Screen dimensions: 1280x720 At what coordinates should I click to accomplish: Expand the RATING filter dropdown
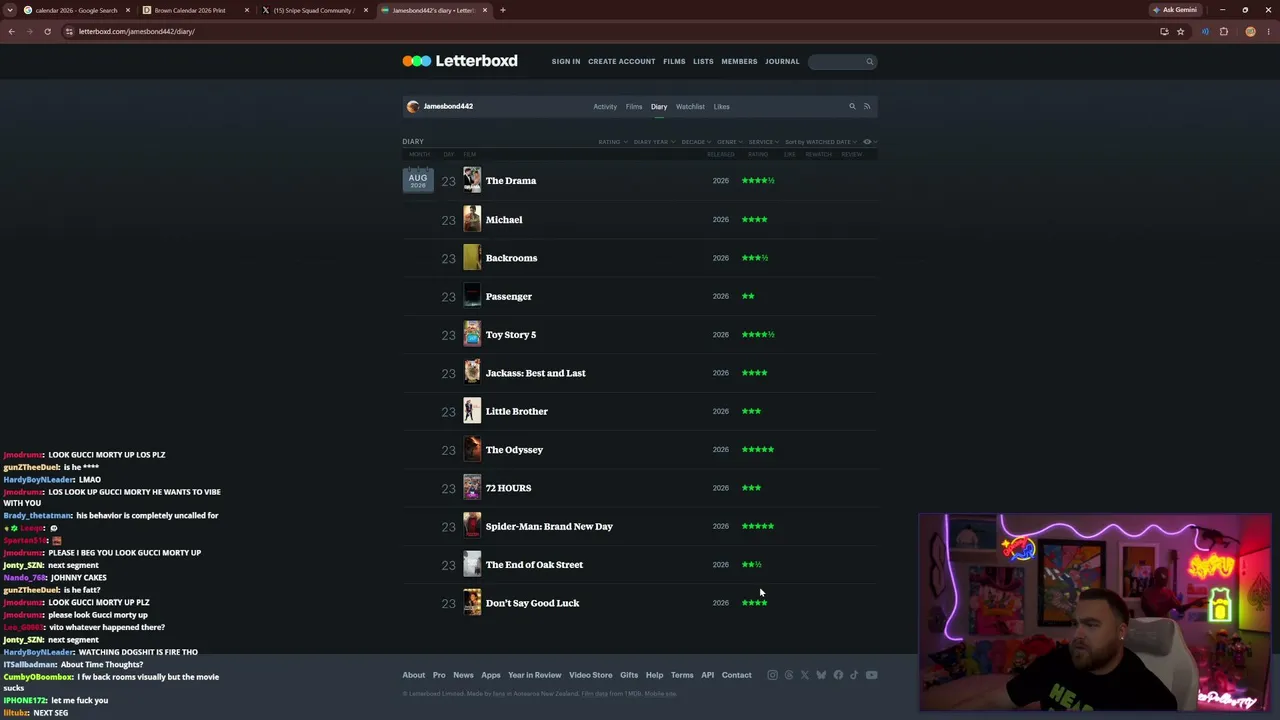click(613, 142)
